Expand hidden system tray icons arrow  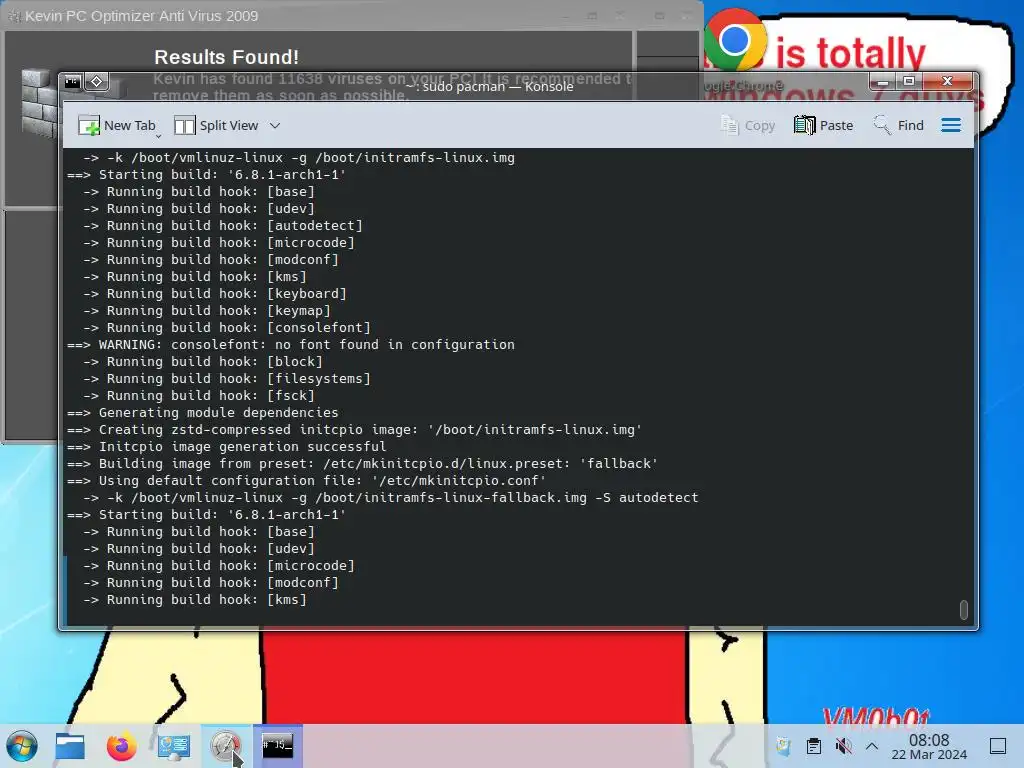click(872, 746)
